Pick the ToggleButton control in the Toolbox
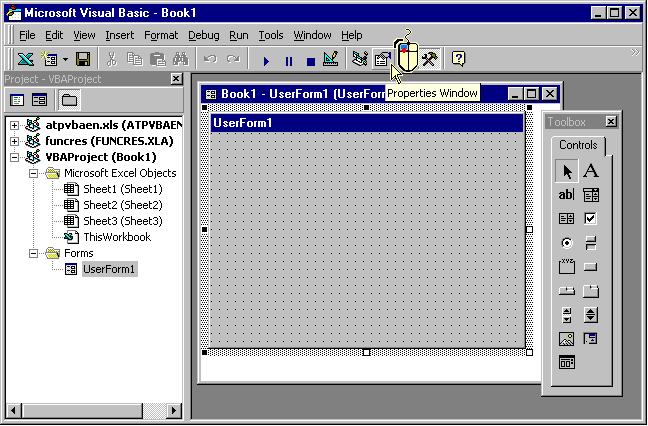Image resolution: width=648 pixels, height=426 pixels. click(591, 243)
